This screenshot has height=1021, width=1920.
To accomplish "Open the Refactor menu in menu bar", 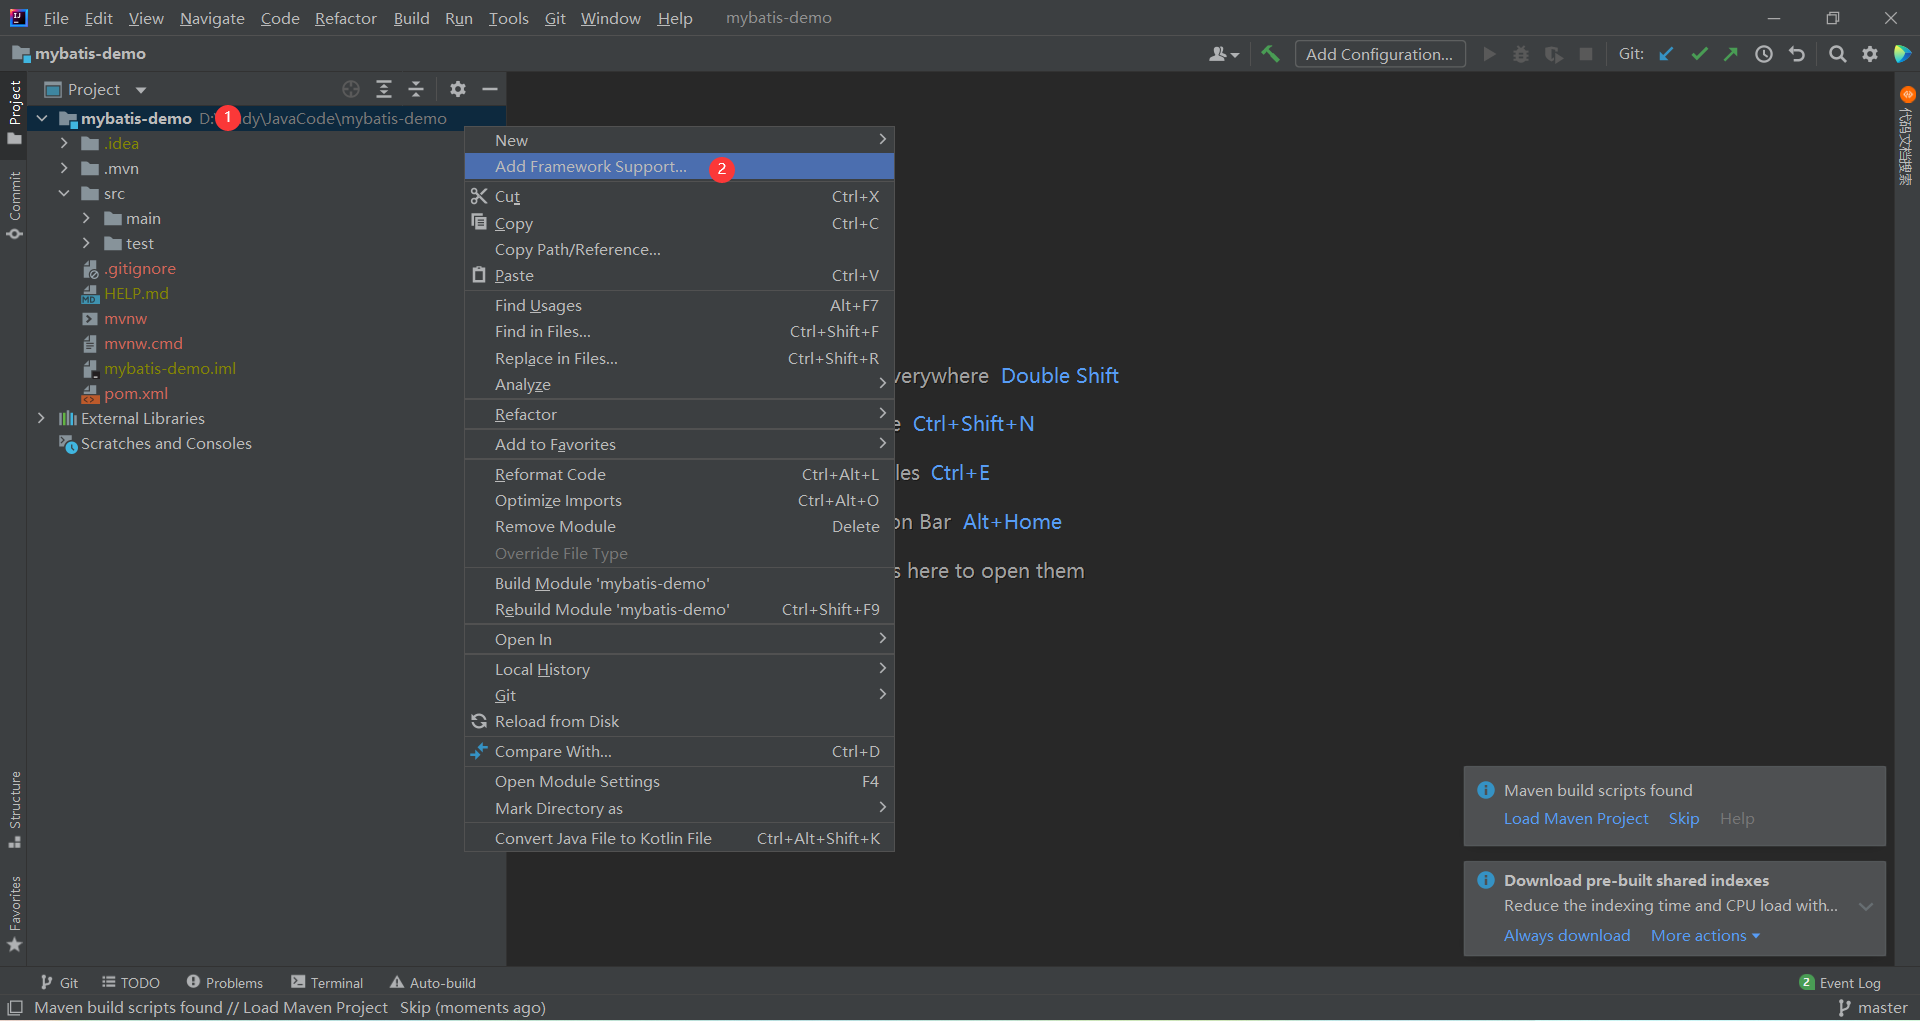I will [345, 18].
